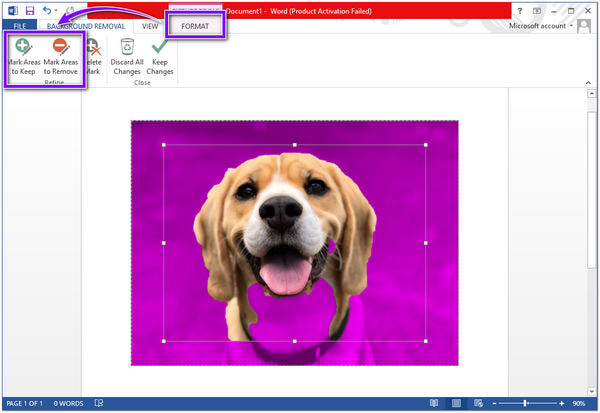Click the bottom-left selection handle of marquee
This screenshot has width=600, height=413.
(x=164, y=341)
